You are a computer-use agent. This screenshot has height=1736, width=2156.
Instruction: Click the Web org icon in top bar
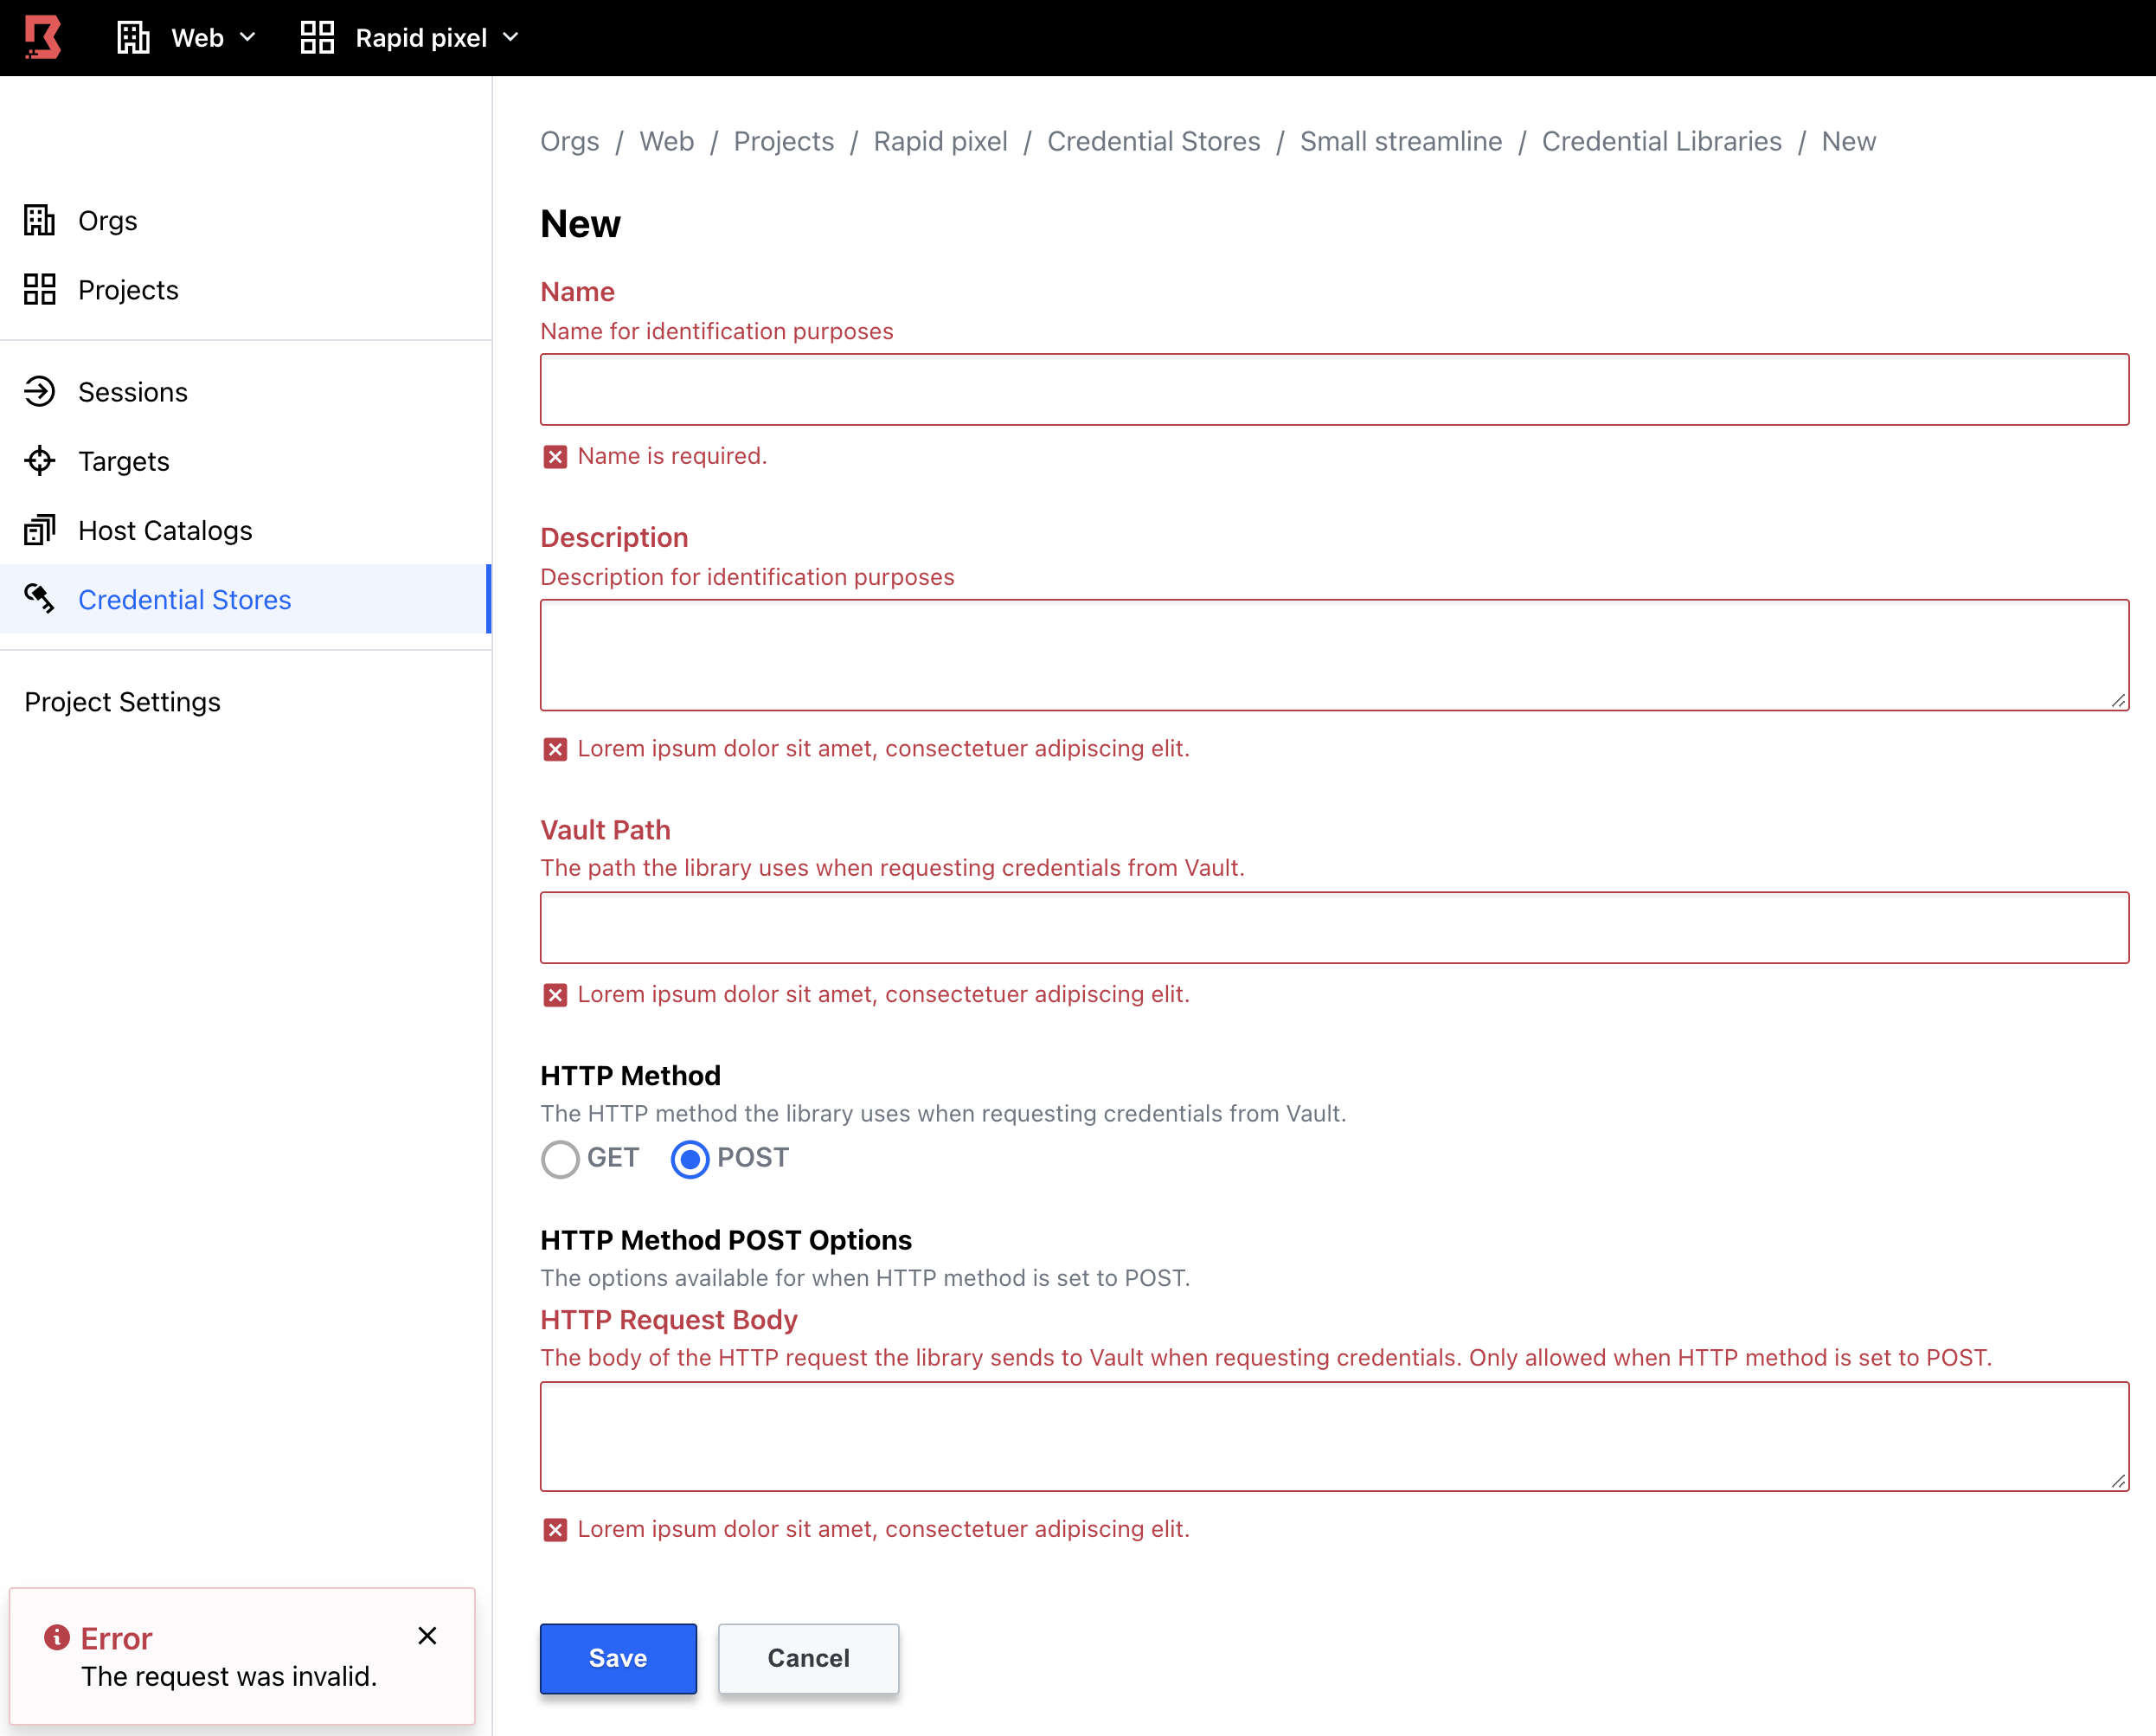[133, 37]
